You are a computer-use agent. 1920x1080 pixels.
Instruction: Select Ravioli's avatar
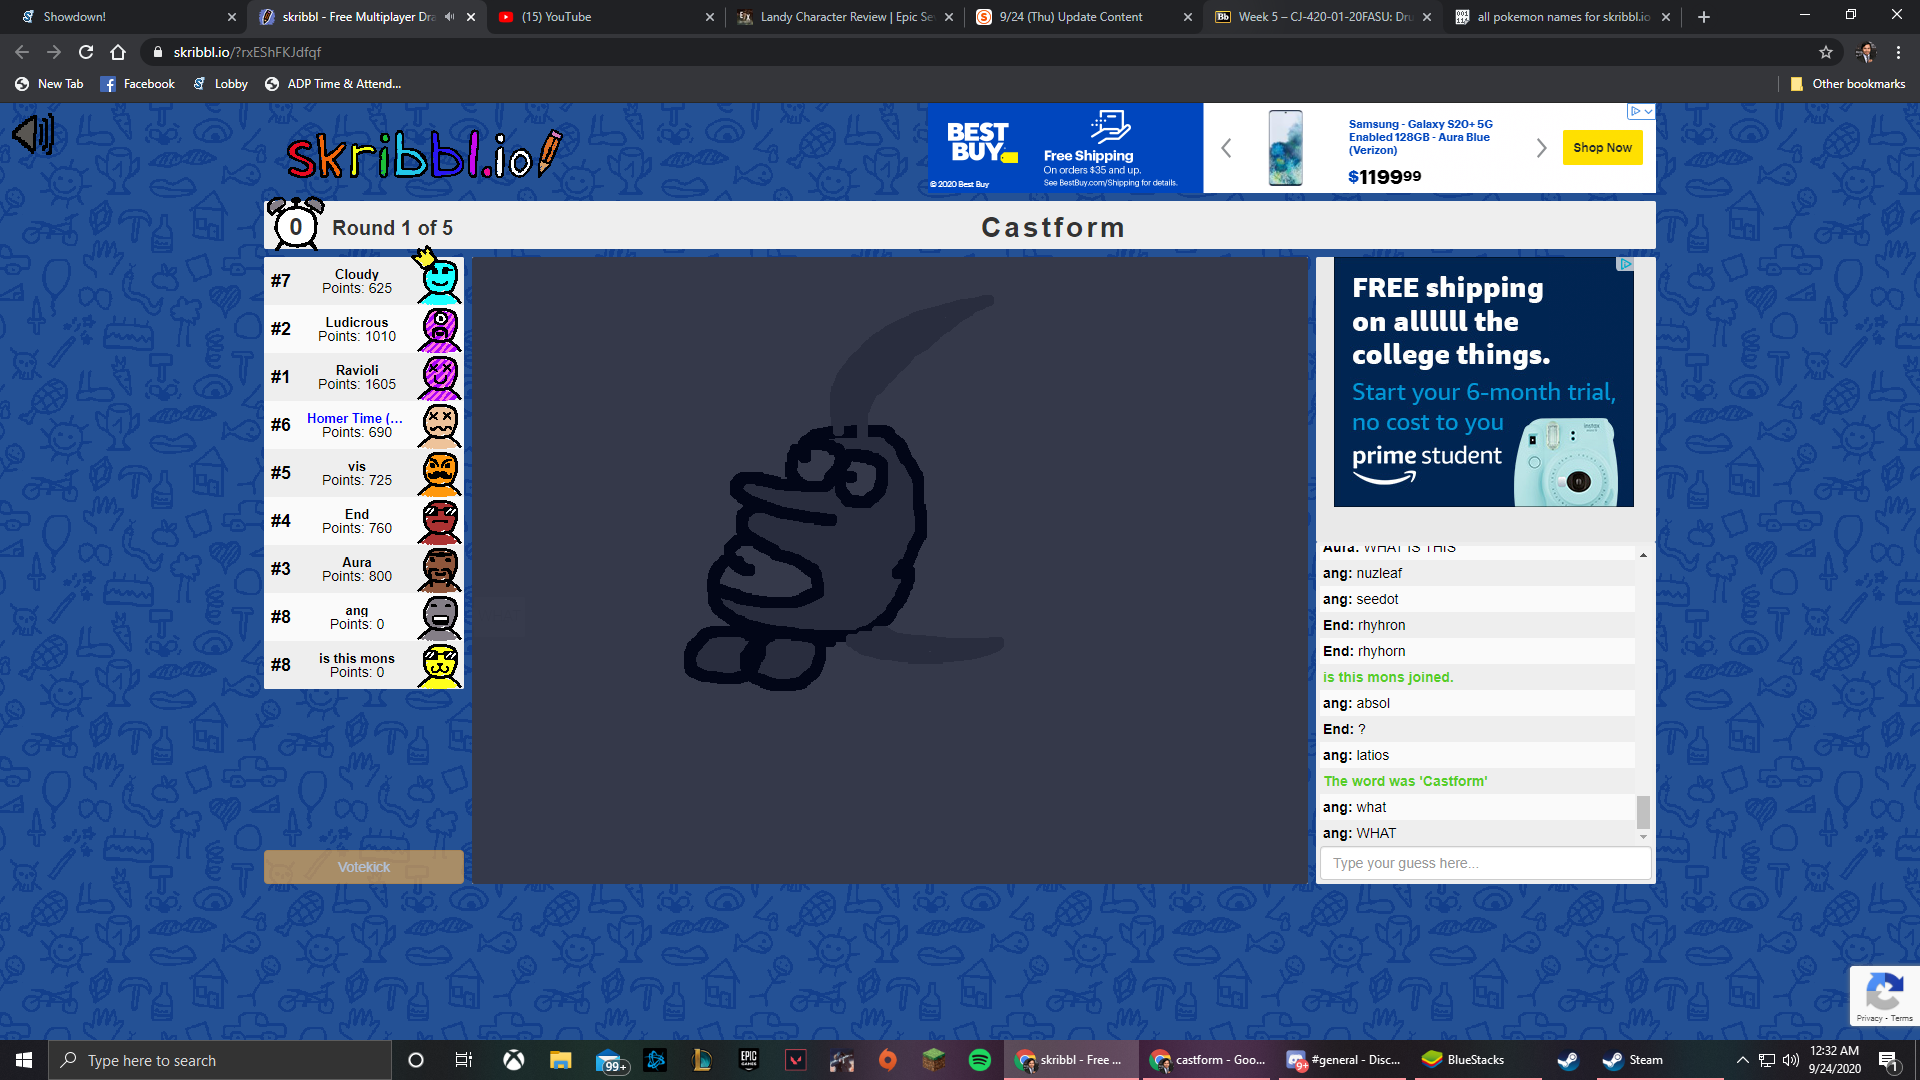[439, 377]
